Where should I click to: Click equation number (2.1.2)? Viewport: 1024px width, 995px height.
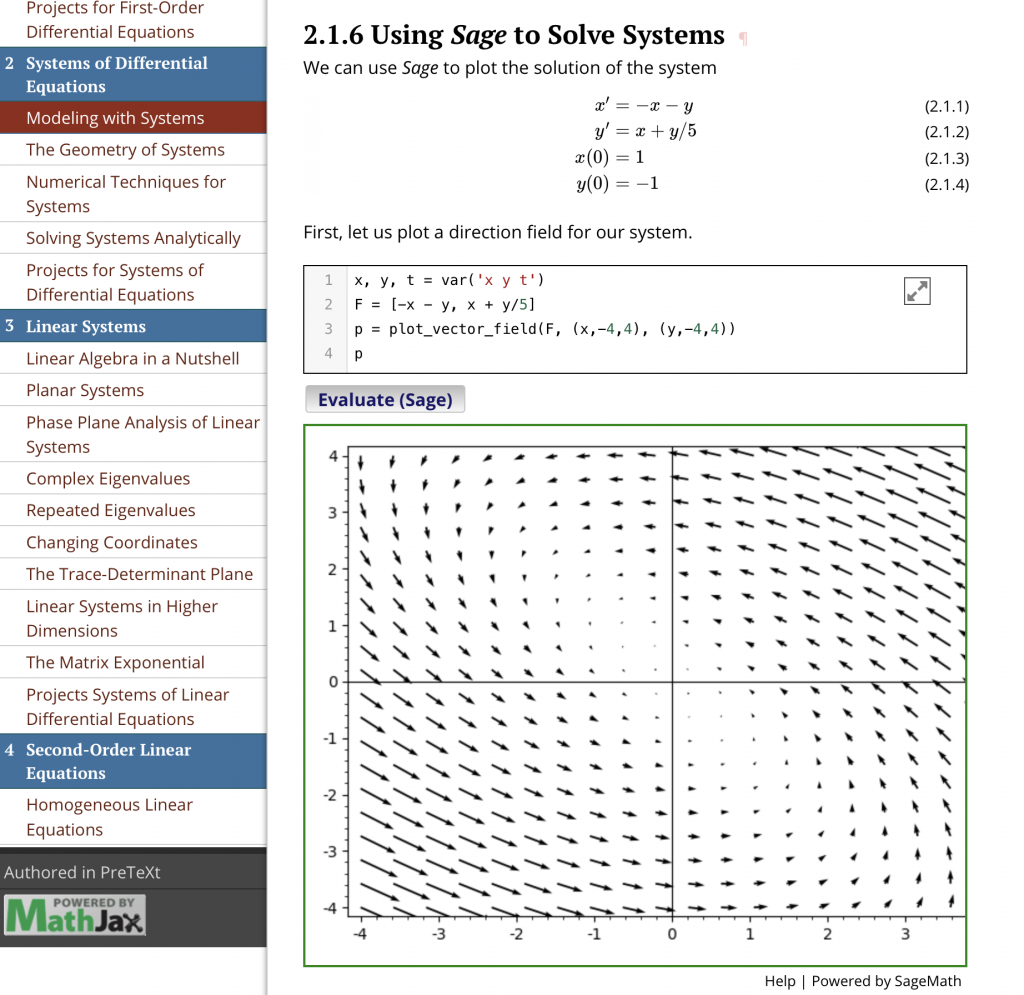click(x=946, y=132)
